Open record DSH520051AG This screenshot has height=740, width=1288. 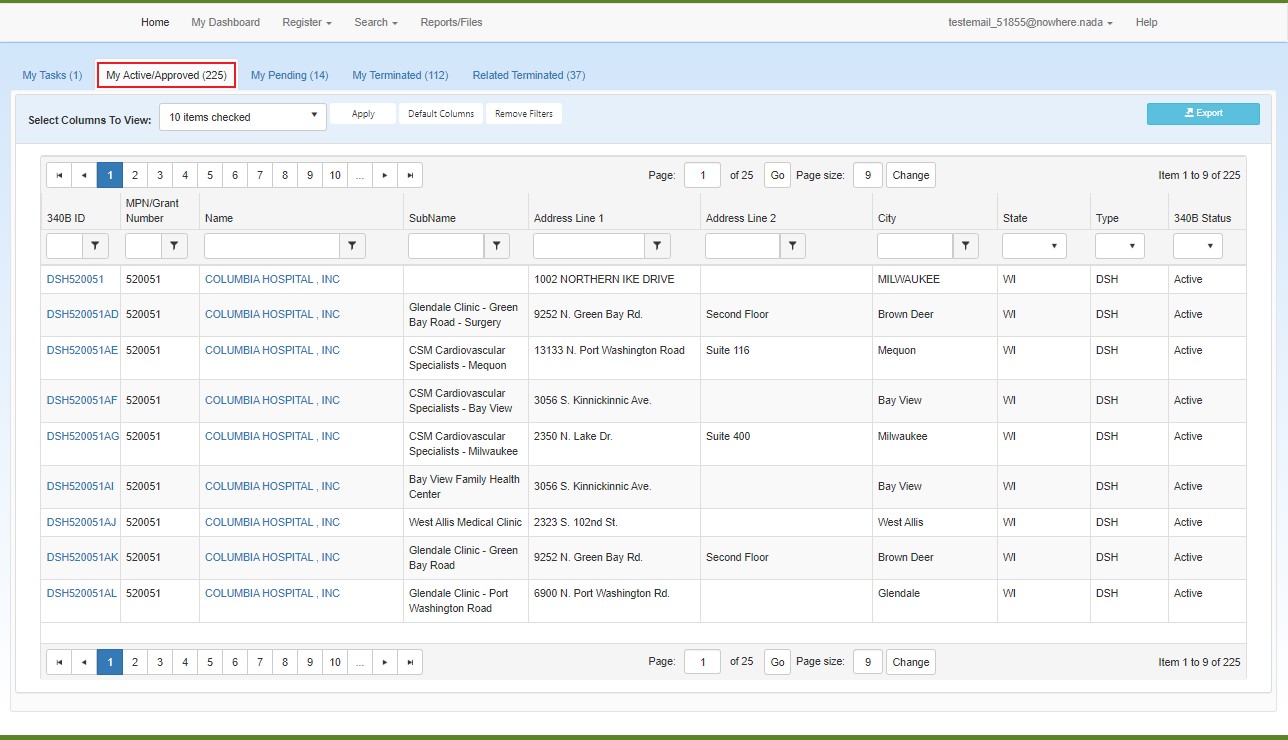point(83,436)
